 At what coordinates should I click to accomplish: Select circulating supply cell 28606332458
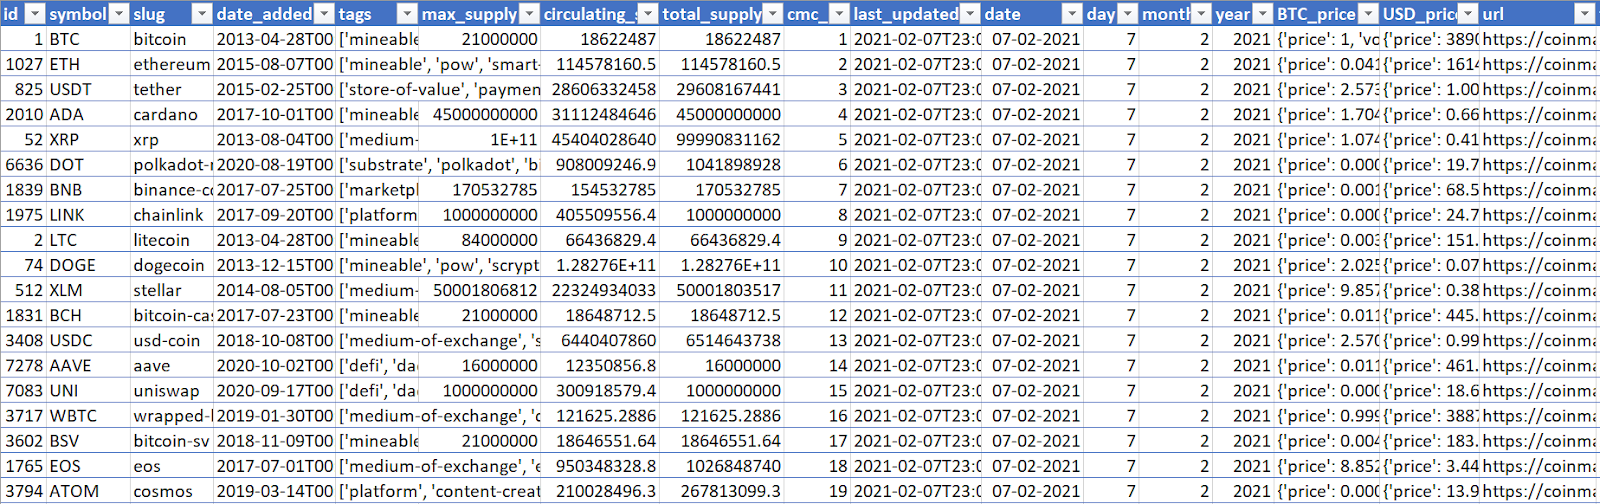(600, 89)
